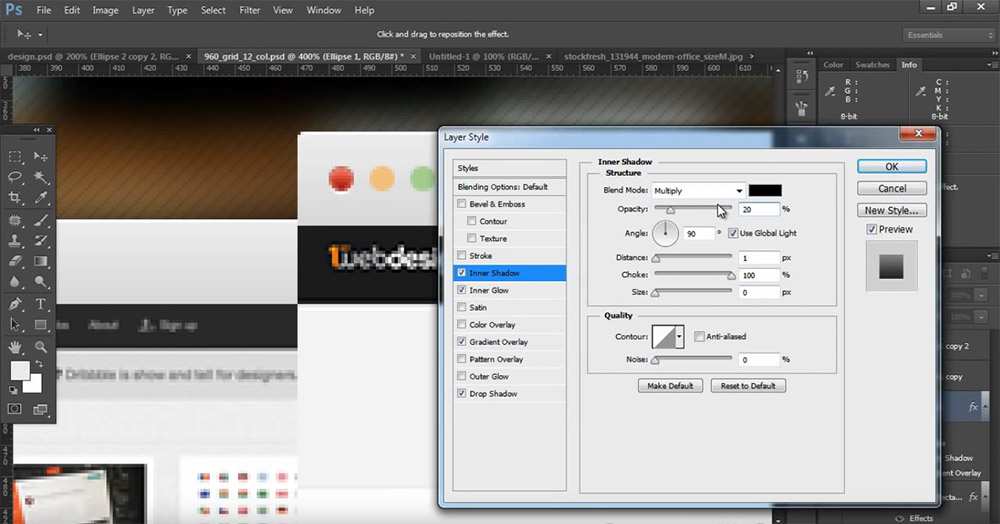Viewport: 1000px width, 524px height.
Task: Click the black inner shadow color swatch
Action: [x=765, y=190]
